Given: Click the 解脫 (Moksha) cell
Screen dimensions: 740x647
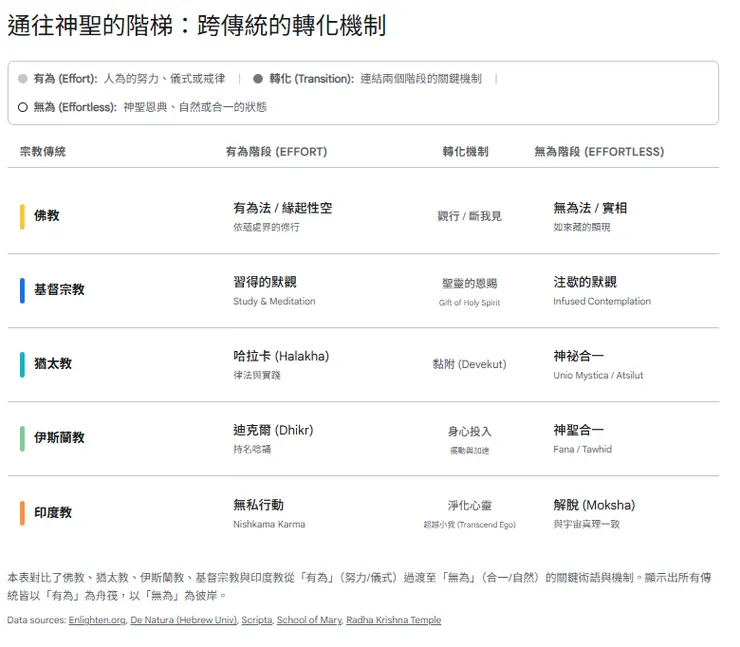Looking at the screenshot, I should point(594,505).
